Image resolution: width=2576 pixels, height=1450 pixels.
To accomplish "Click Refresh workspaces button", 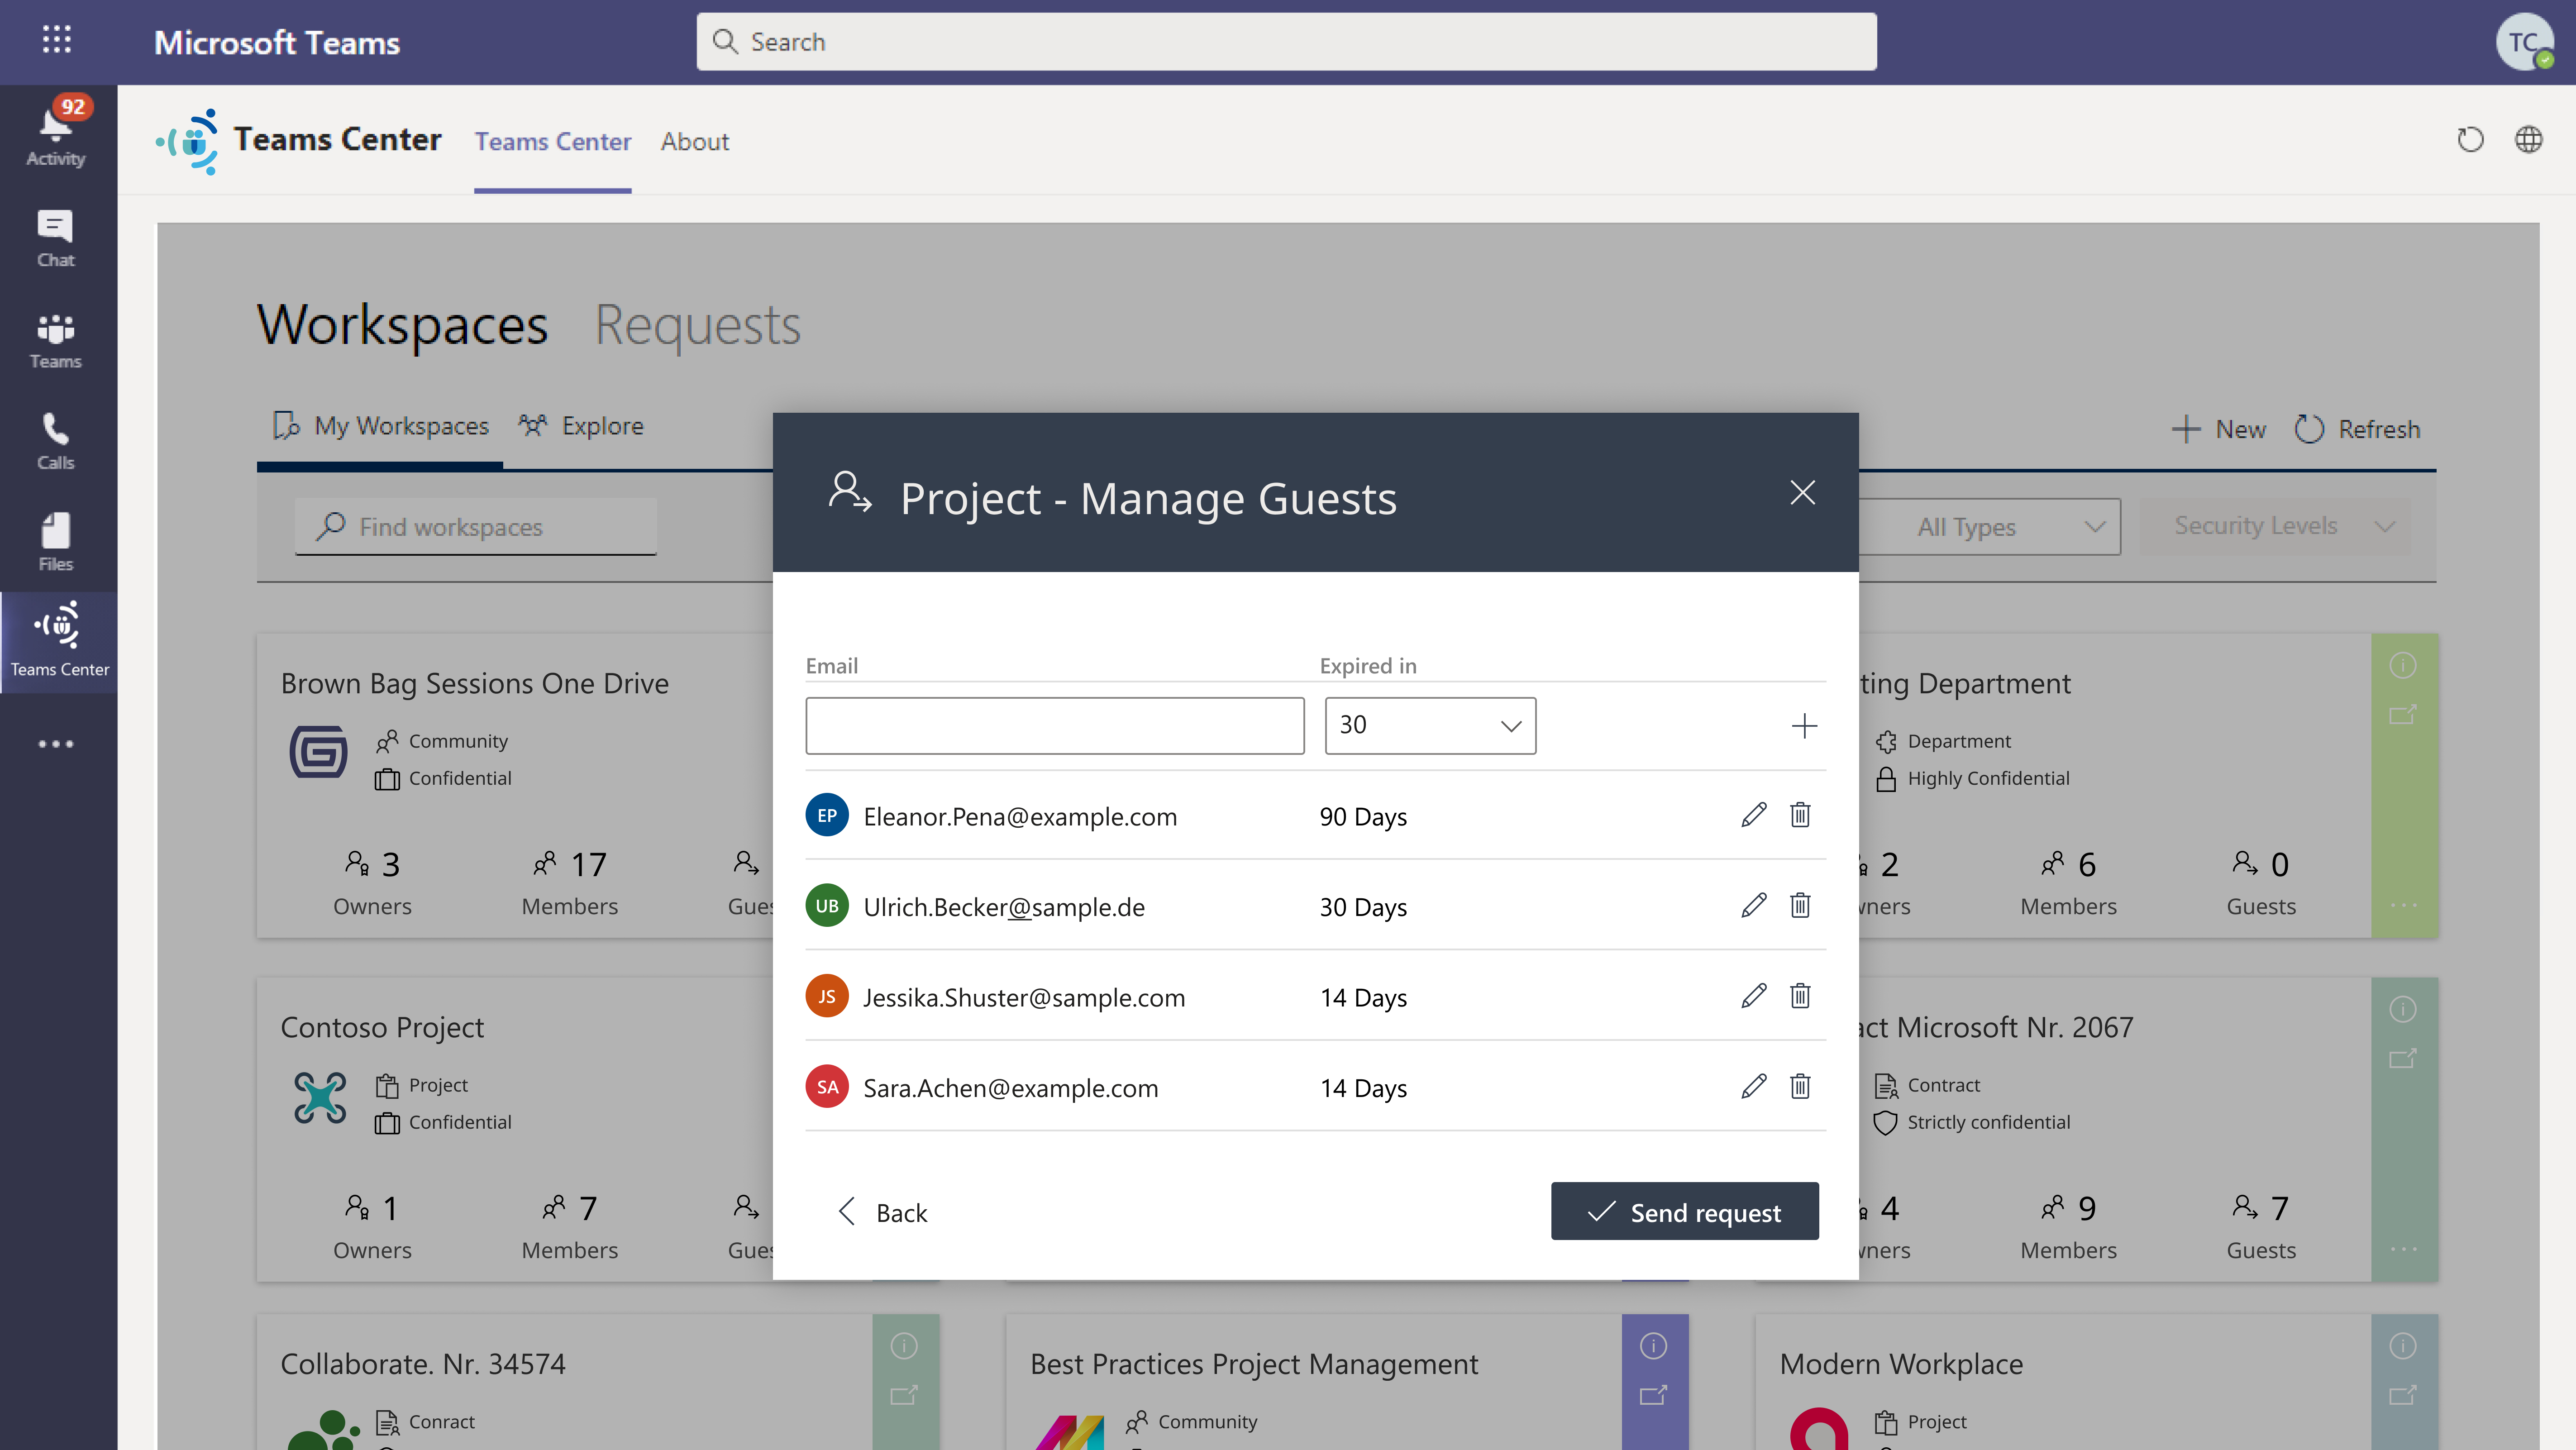I will tap(2357, 430).
